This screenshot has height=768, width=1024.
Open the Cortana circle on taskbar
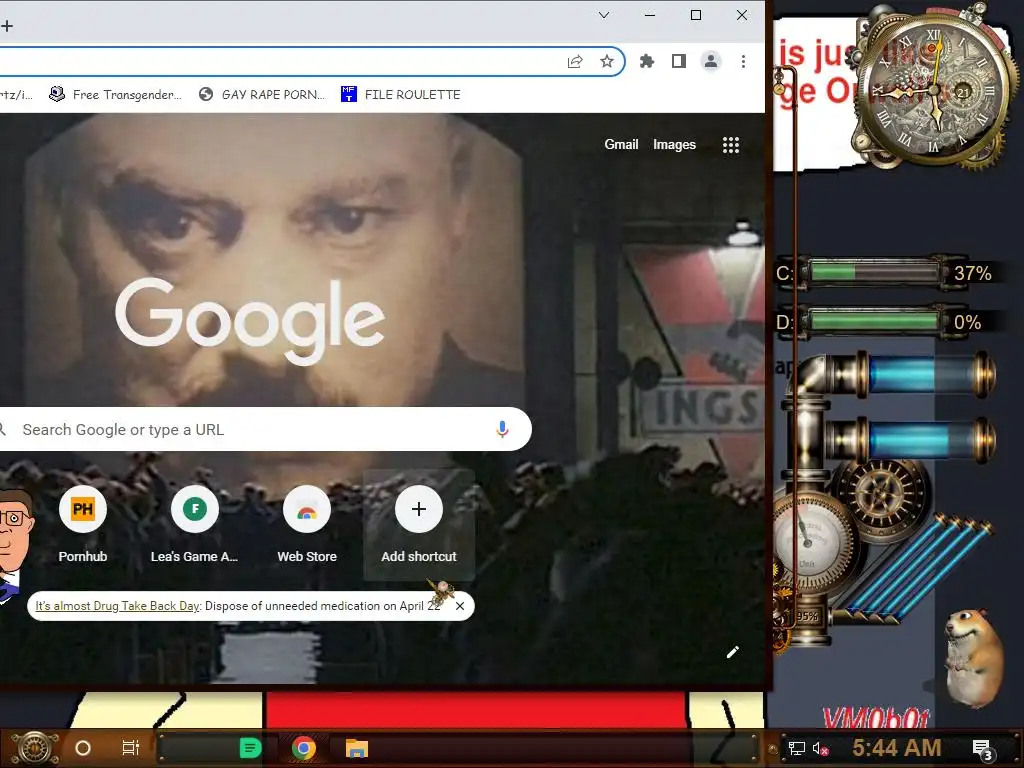tap(83, 748)
